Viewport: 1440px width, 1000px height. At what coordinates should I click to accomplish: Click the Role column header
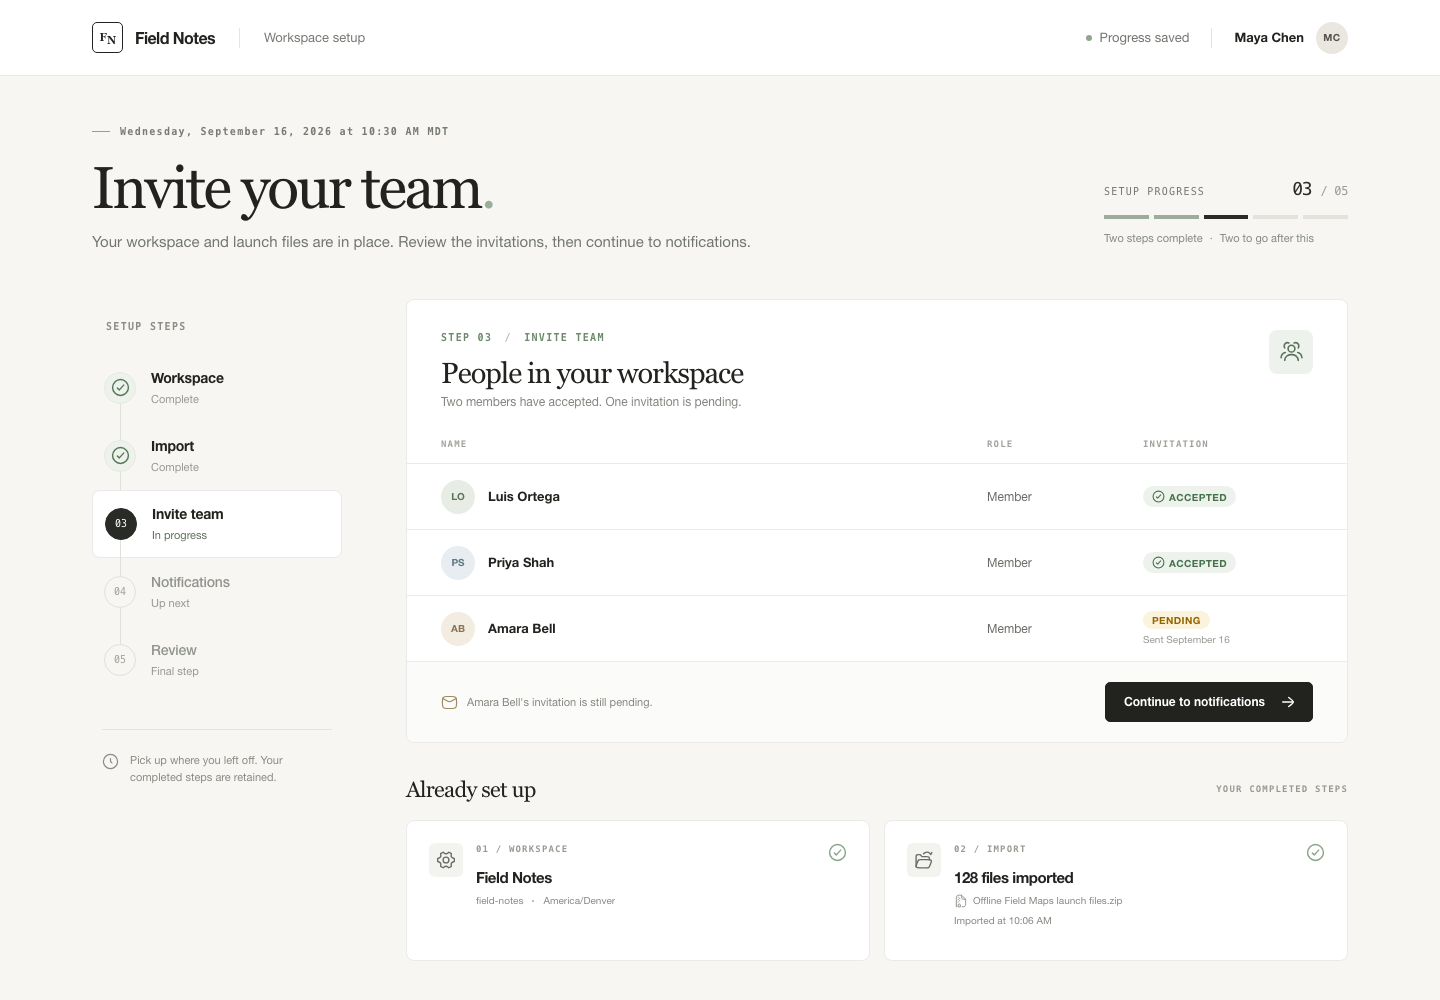click(x=1000, y=444)
